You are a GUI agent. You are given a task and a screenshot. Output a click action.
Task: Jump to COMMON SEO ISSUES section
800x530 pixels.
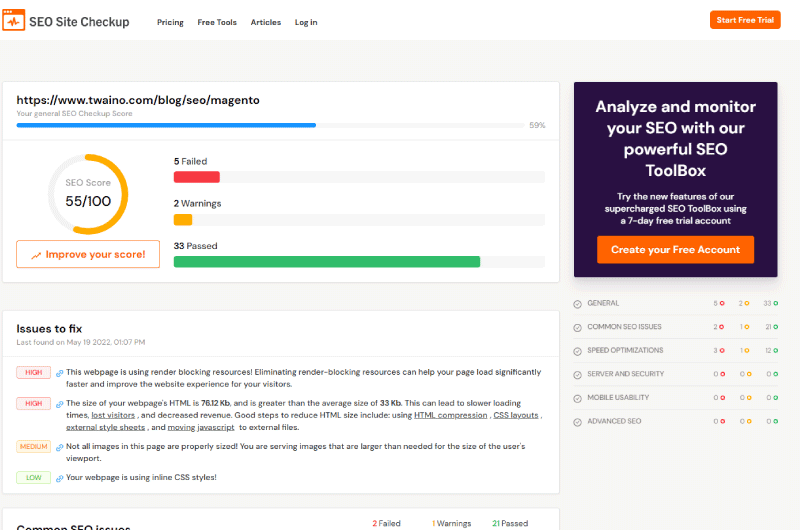(x=624, y=326)
